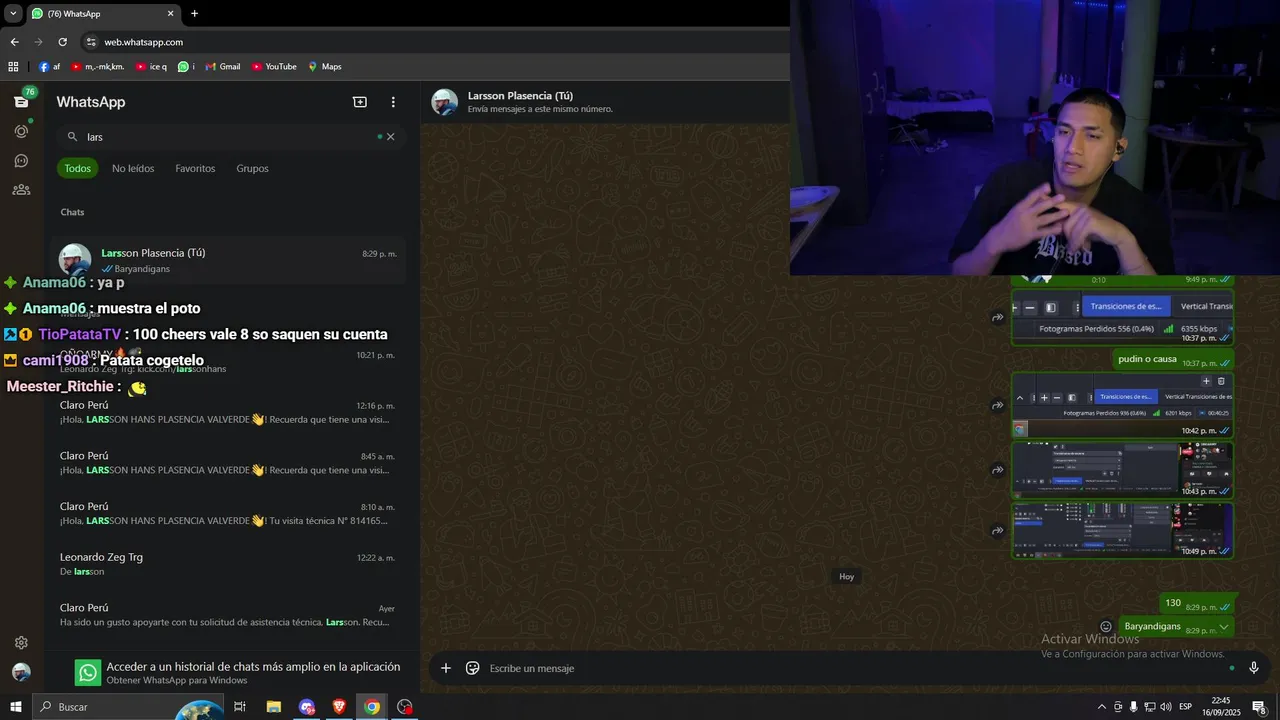The height and width of the screenshot is (720, 1280).
Task: Select the Grupos filter
Action: (x=252, y=168)
